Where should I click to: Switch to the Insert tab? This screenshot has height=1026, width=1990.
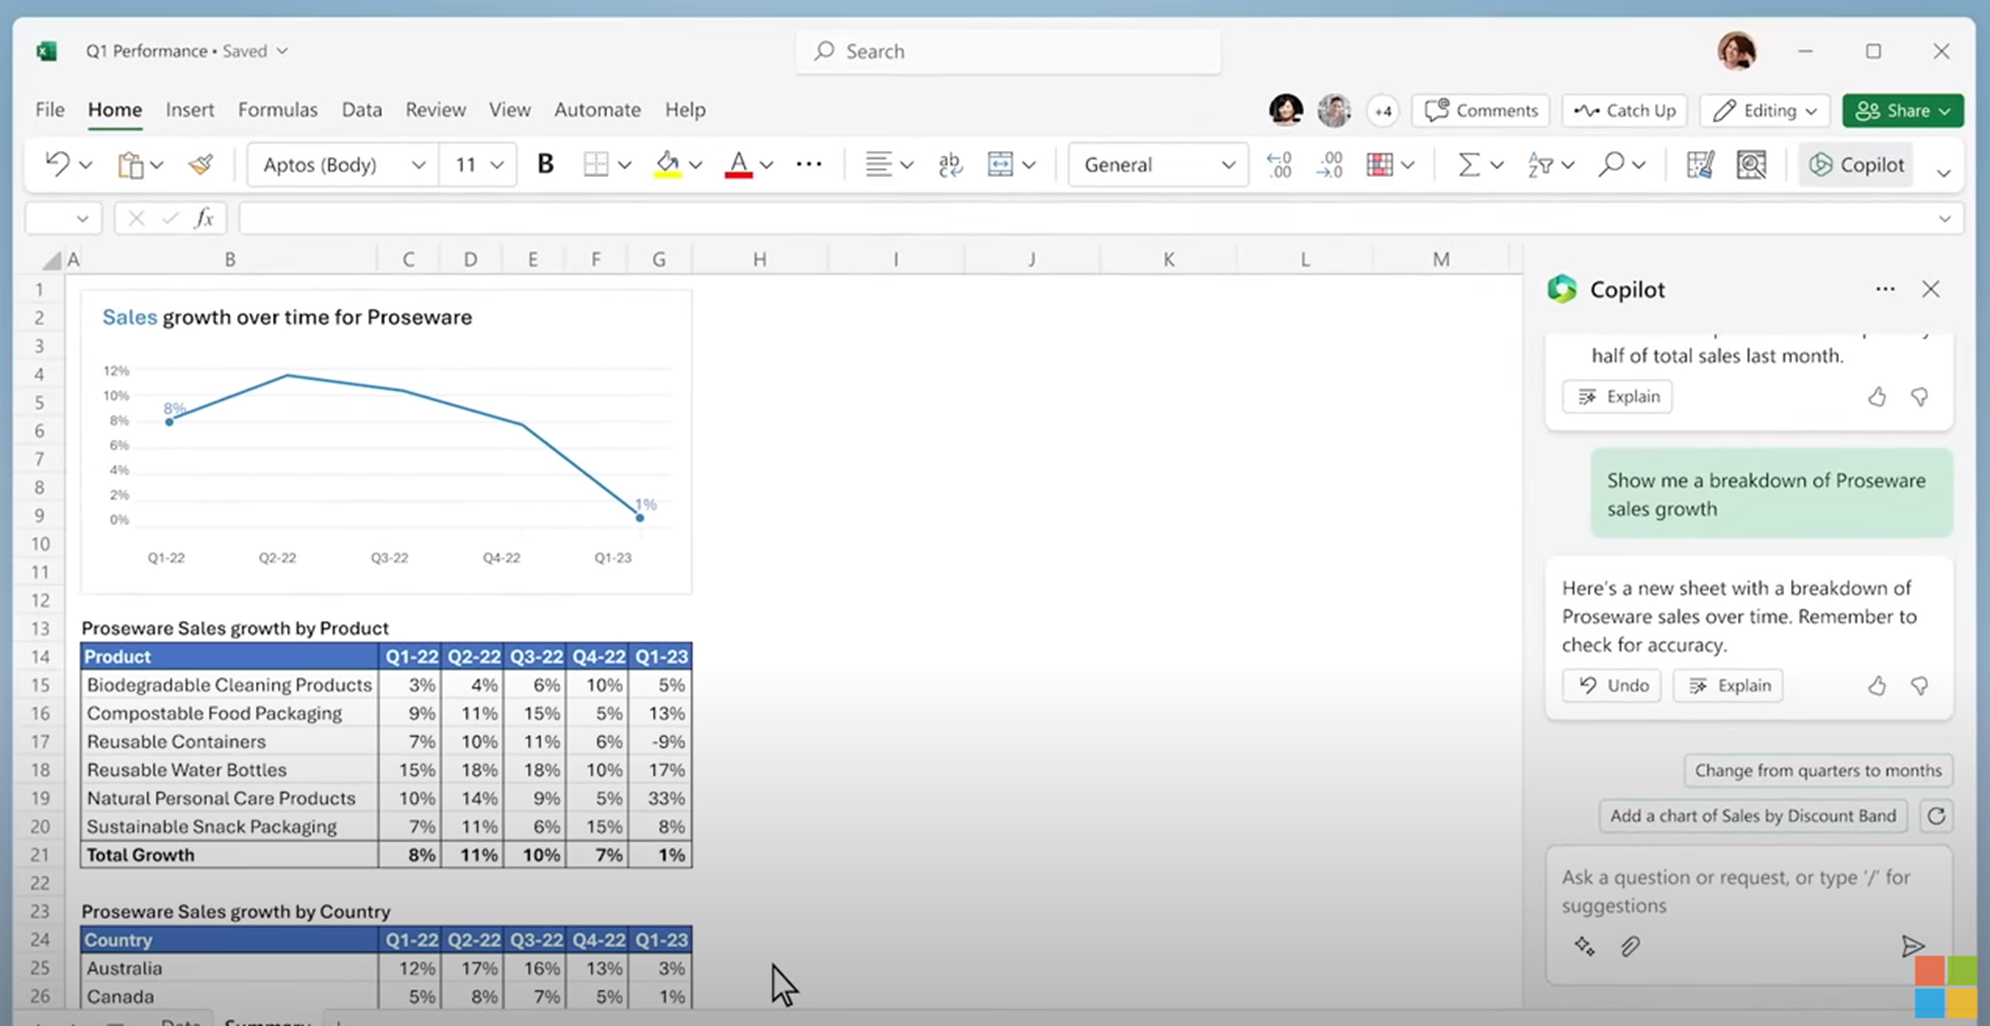point(190,110)
